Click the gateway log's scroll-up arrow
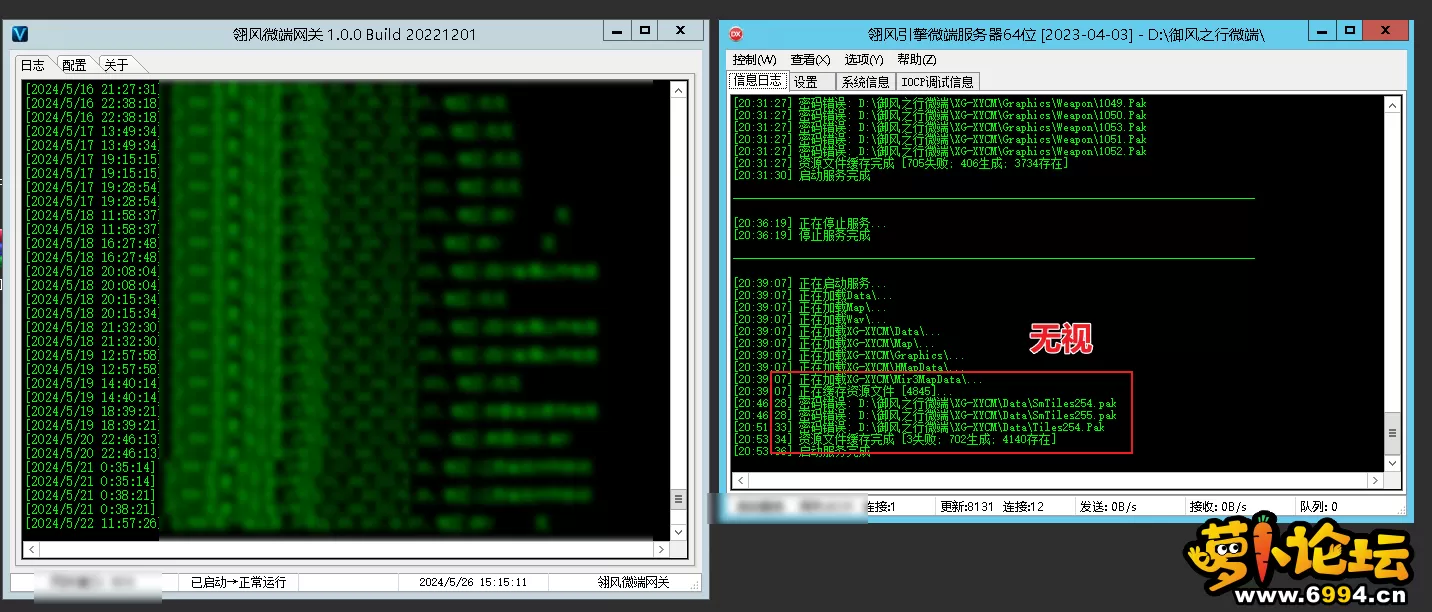This screenshot has height=612, width=1432. click(x=679, y=90)
